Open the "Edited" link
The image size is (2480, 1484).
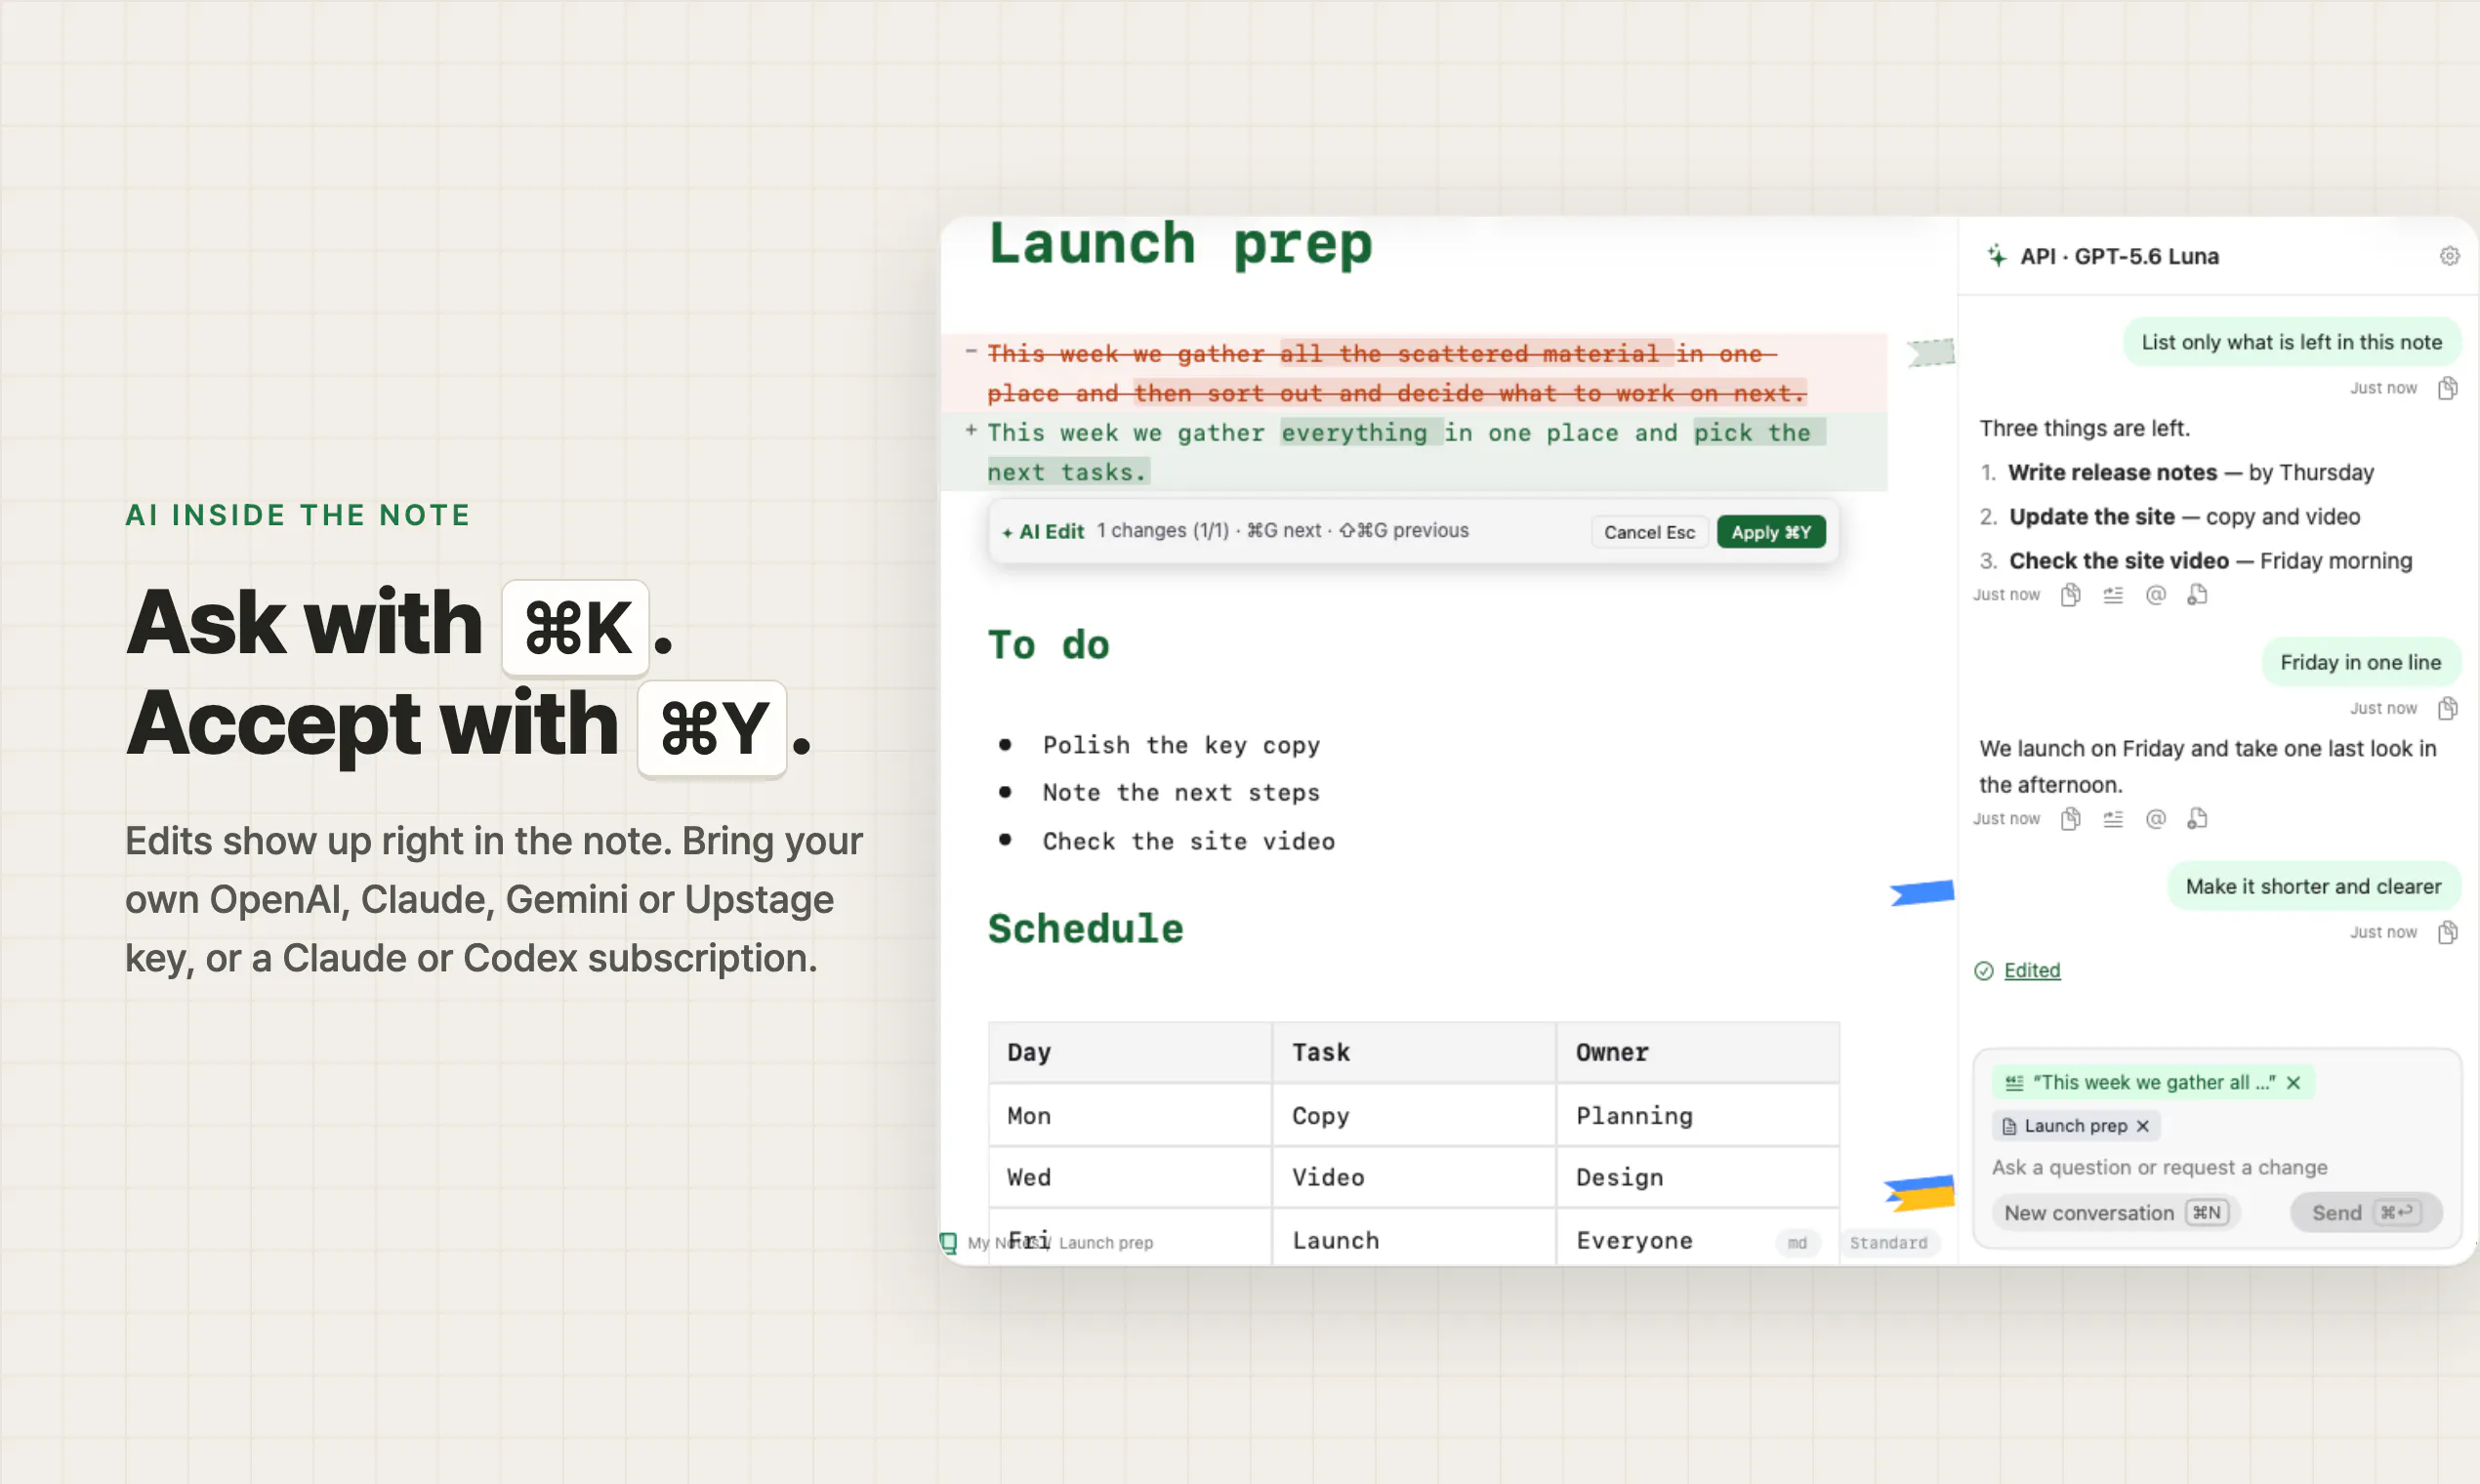pos(2032,971)
